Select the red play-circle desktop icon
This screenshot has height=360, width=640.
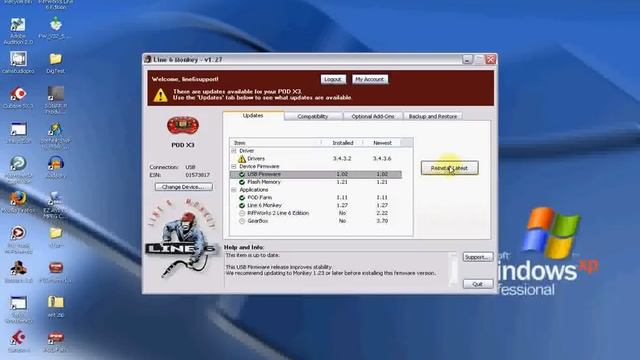coord(18,233)
